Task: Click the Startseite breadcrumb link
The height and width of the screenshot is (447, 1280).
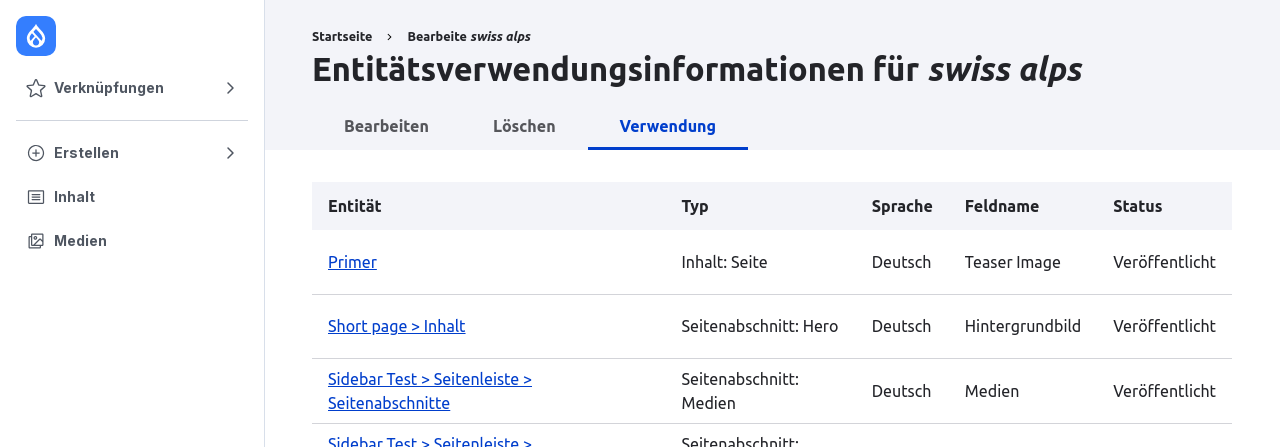Action: pos(342,36)
